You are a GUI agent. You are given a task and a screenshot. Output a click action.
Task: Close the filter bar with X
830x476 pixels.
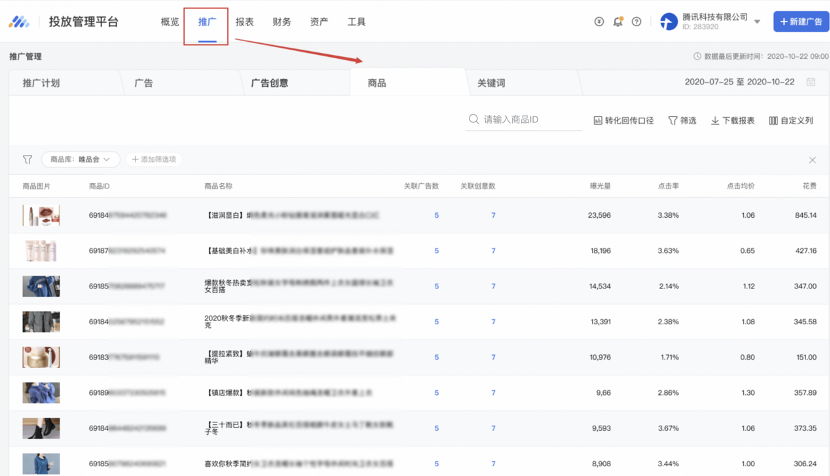coord(812,160)
